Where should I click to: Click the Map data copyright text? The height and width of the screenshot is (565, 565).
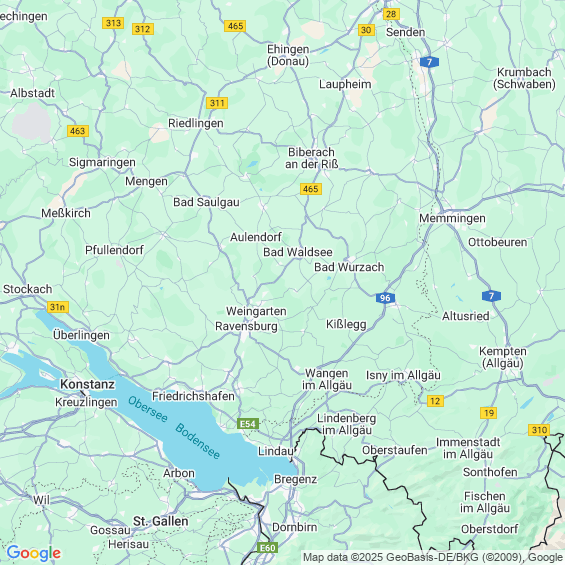click(x=433, y=557)
